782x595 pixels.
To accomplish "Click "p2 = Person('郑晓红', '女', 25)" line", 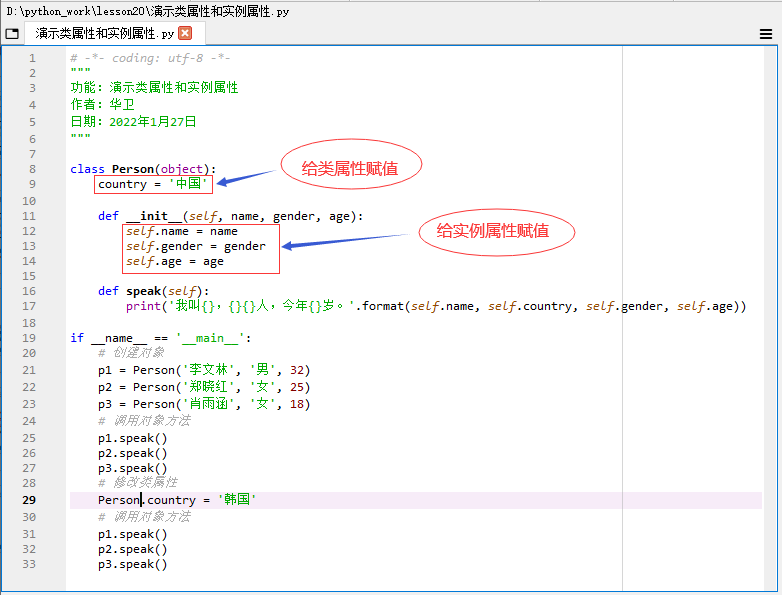I will tap(204, 387).
